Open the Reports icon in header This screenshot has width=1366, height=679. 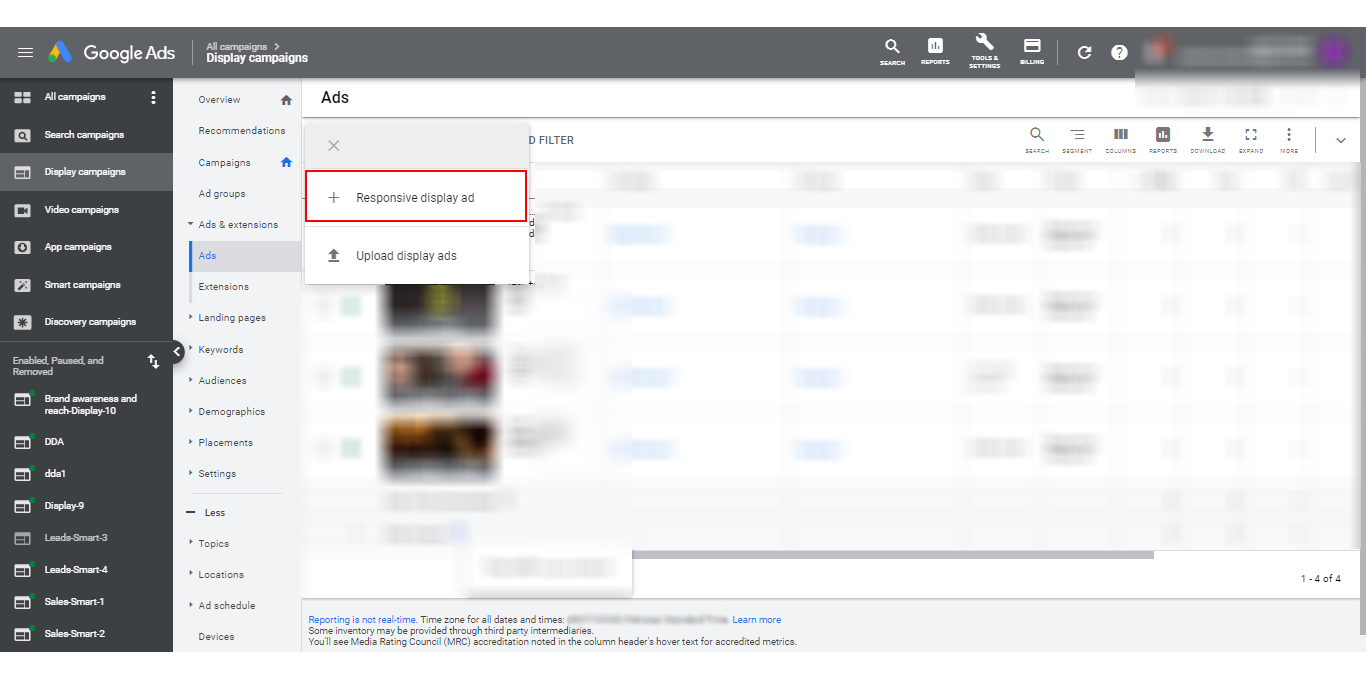coord(935,52)
